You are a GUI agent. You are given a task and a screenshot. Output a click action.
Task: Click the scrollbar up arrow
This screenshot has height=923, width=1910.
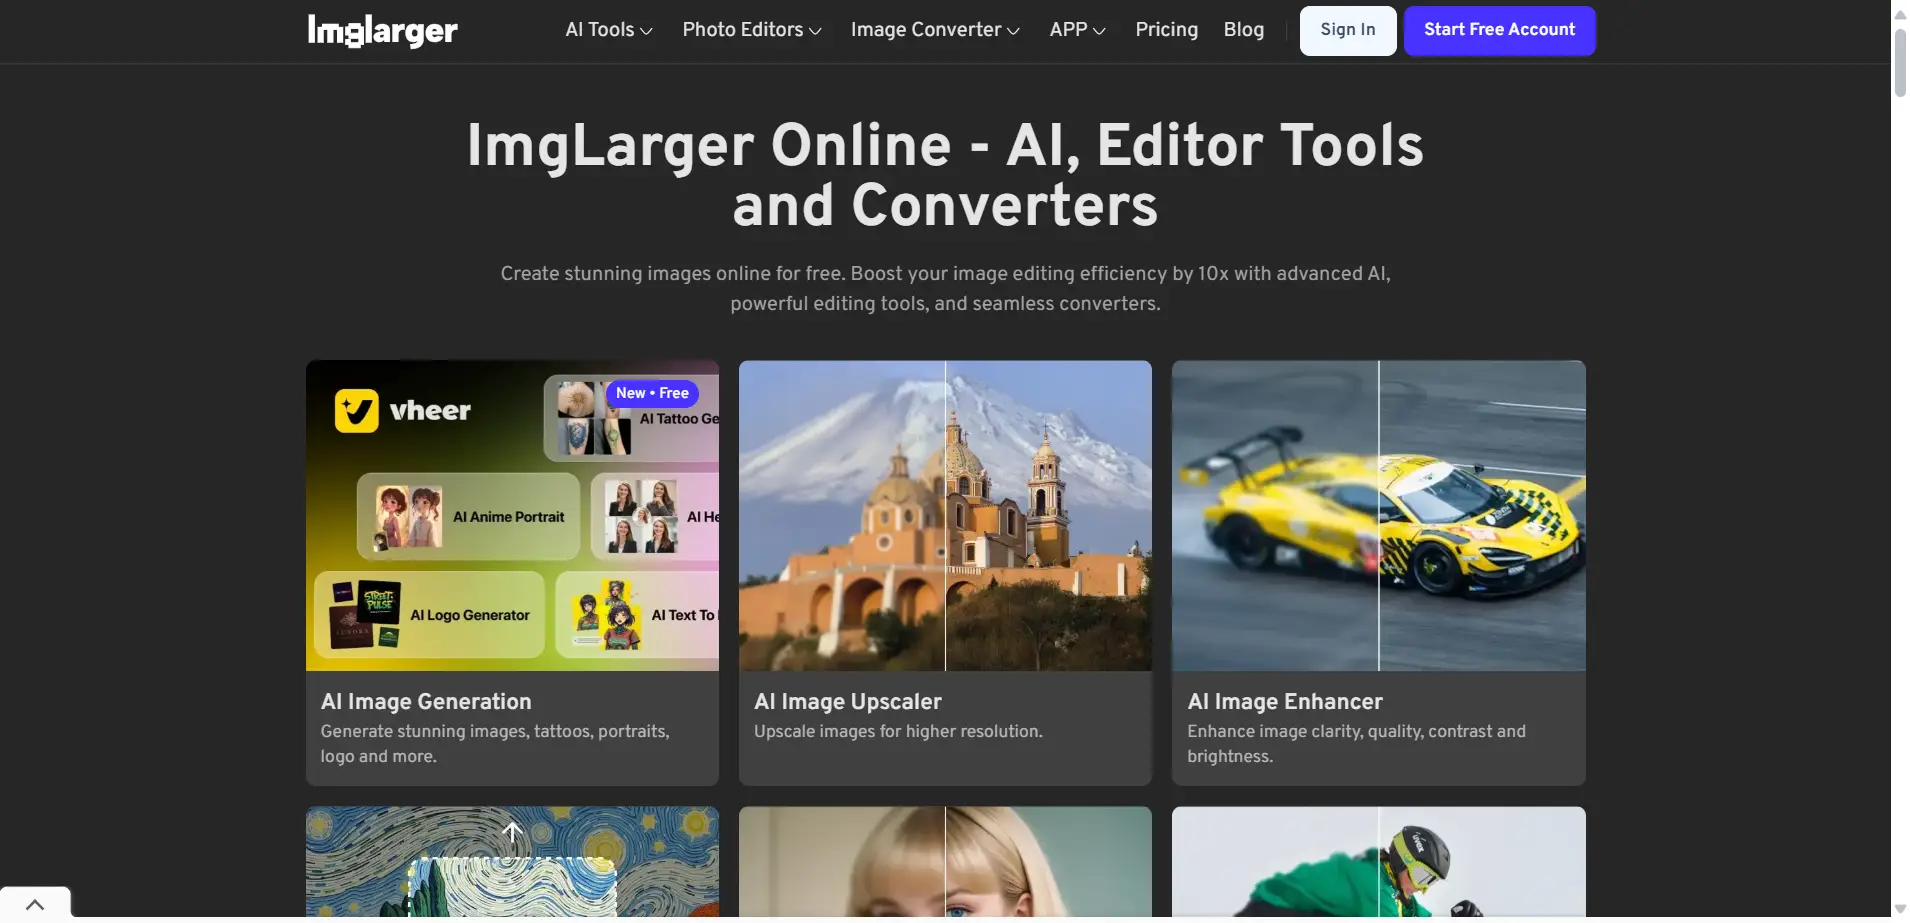pos(1900,14)
